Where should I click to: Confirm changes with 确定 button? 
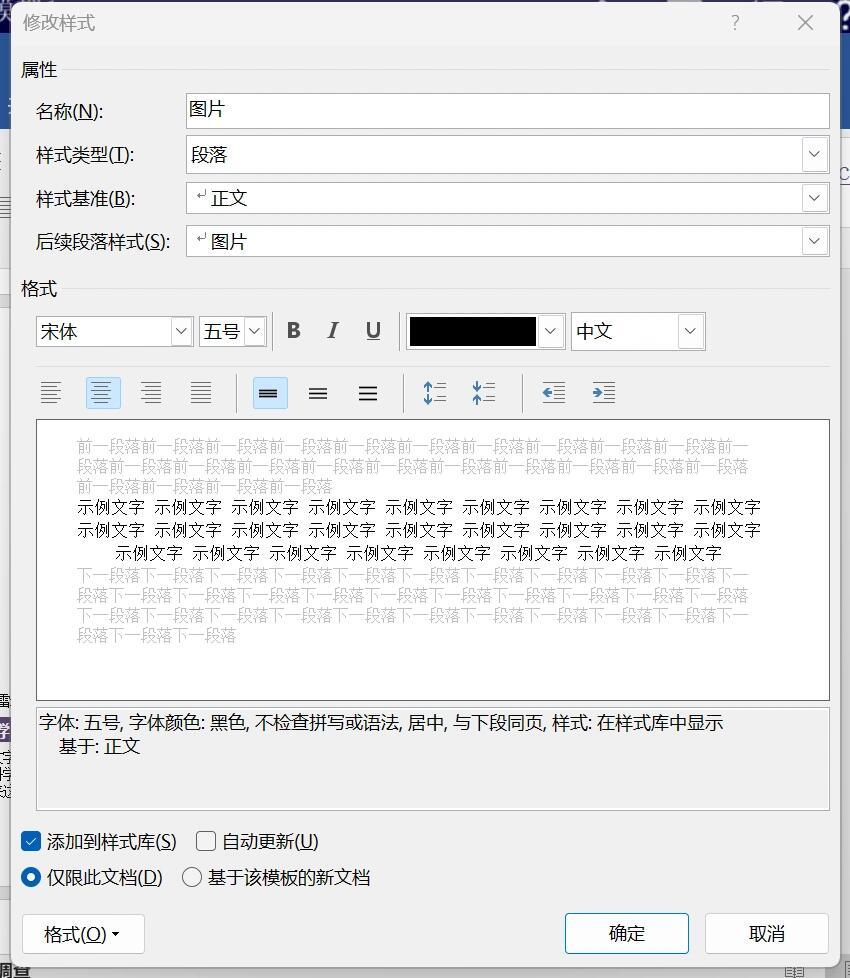pos(627,933)
